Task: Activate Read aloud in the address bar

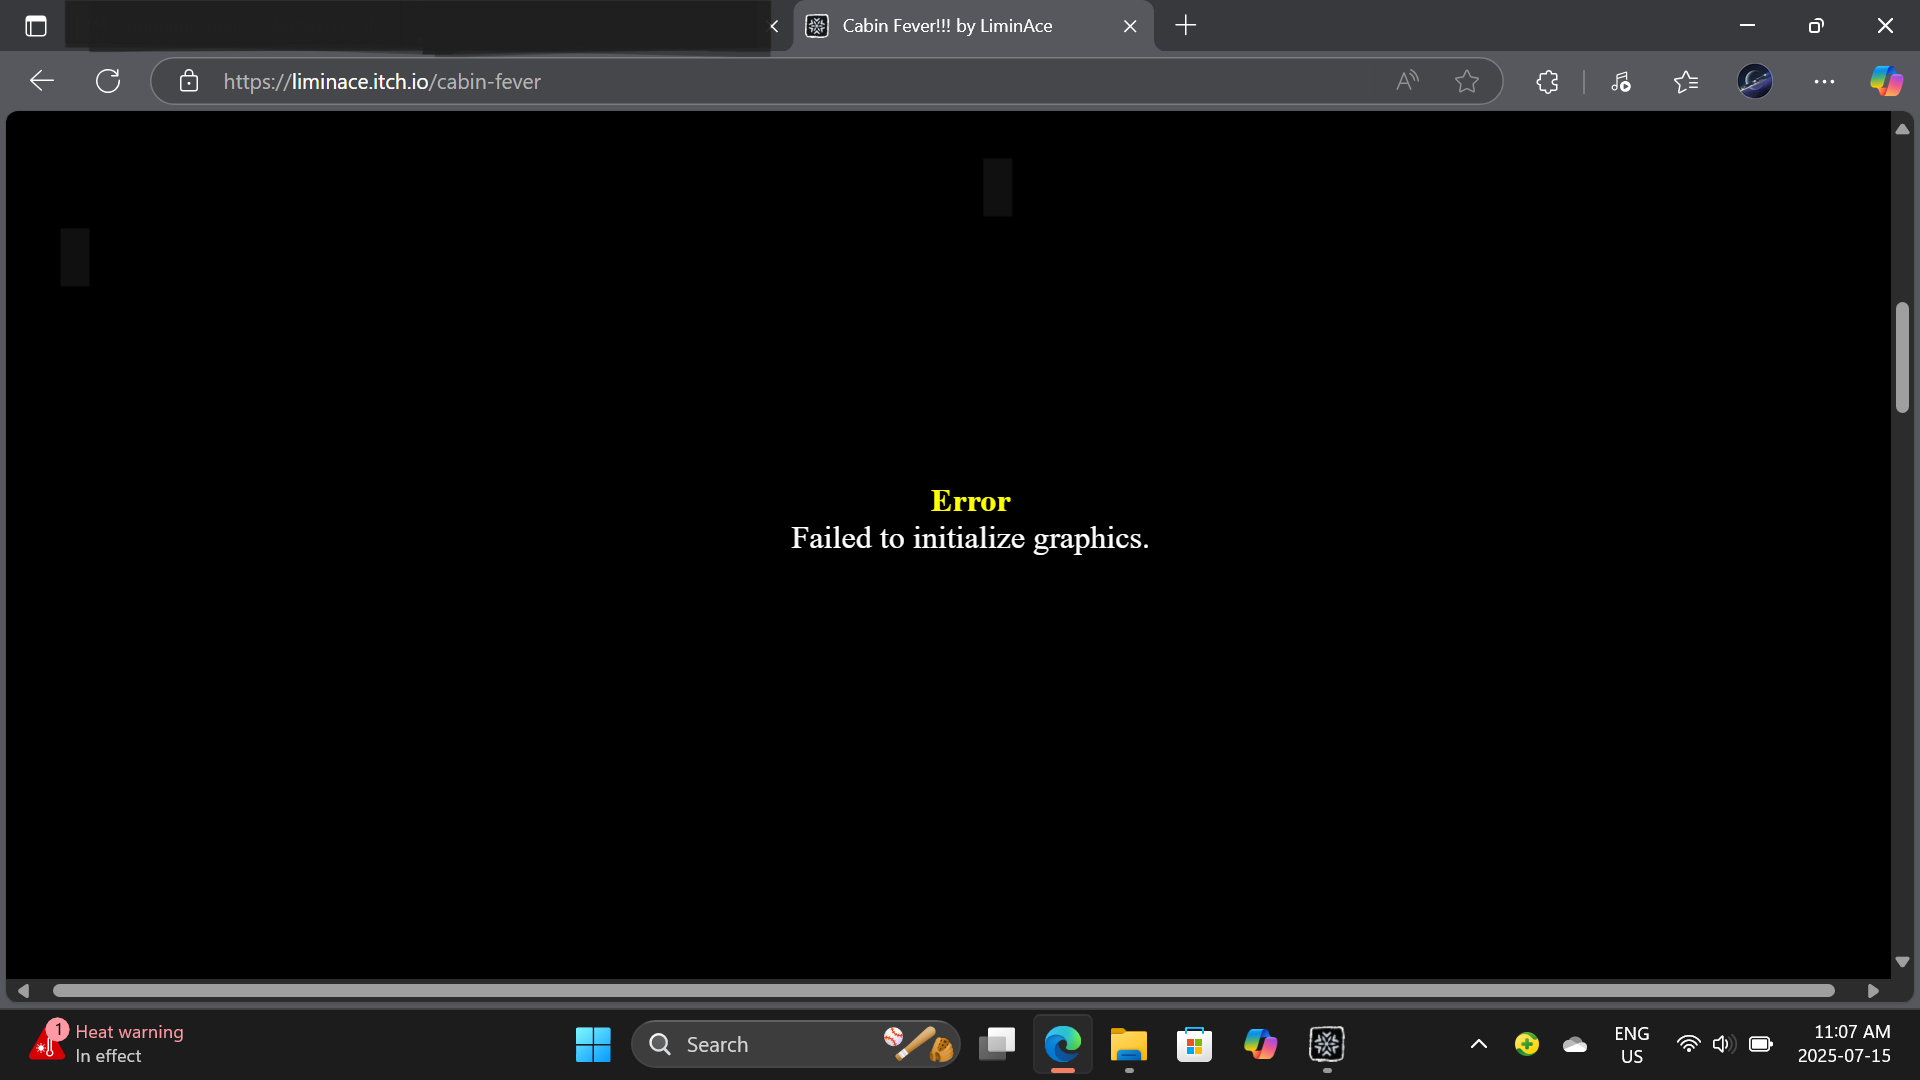Action: click(x=1407, y=81)
